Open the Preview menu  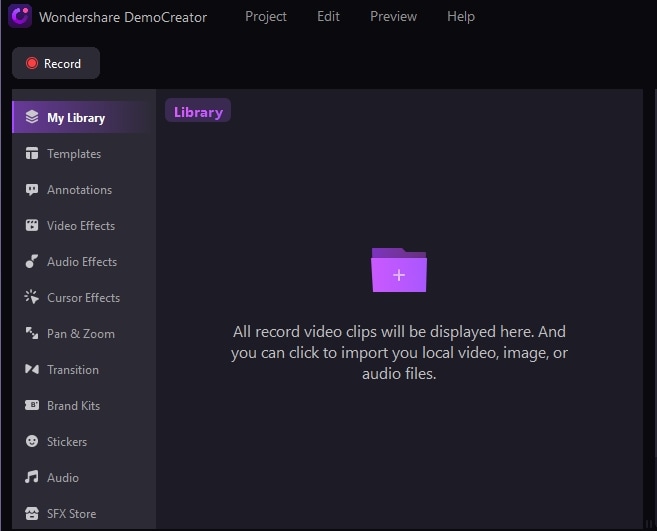coord(393,16)
